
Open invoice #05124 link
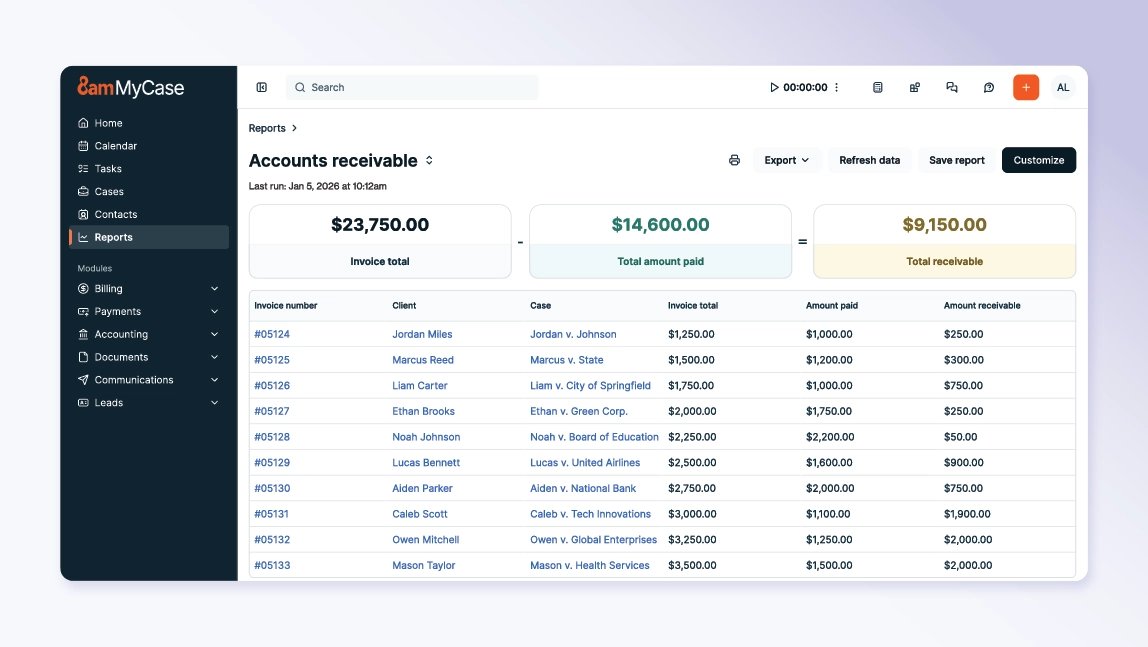coord(271,334)
